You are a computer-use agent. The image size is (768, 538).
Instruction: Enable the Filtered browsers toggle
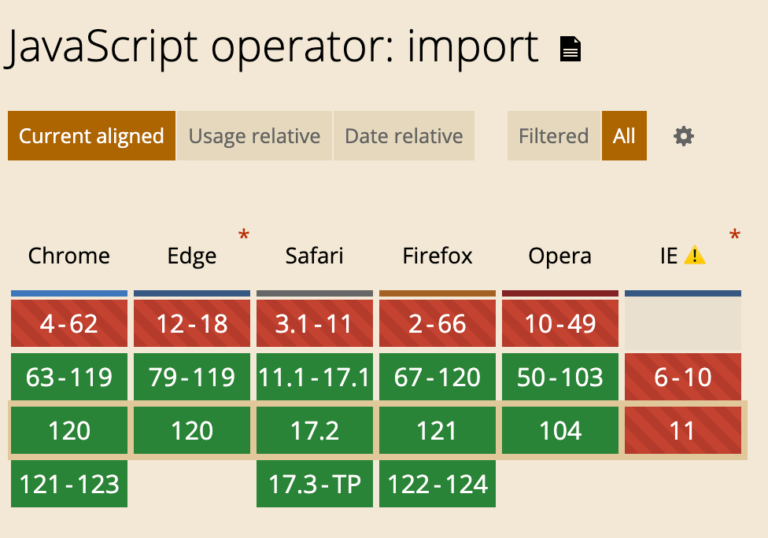553,136
